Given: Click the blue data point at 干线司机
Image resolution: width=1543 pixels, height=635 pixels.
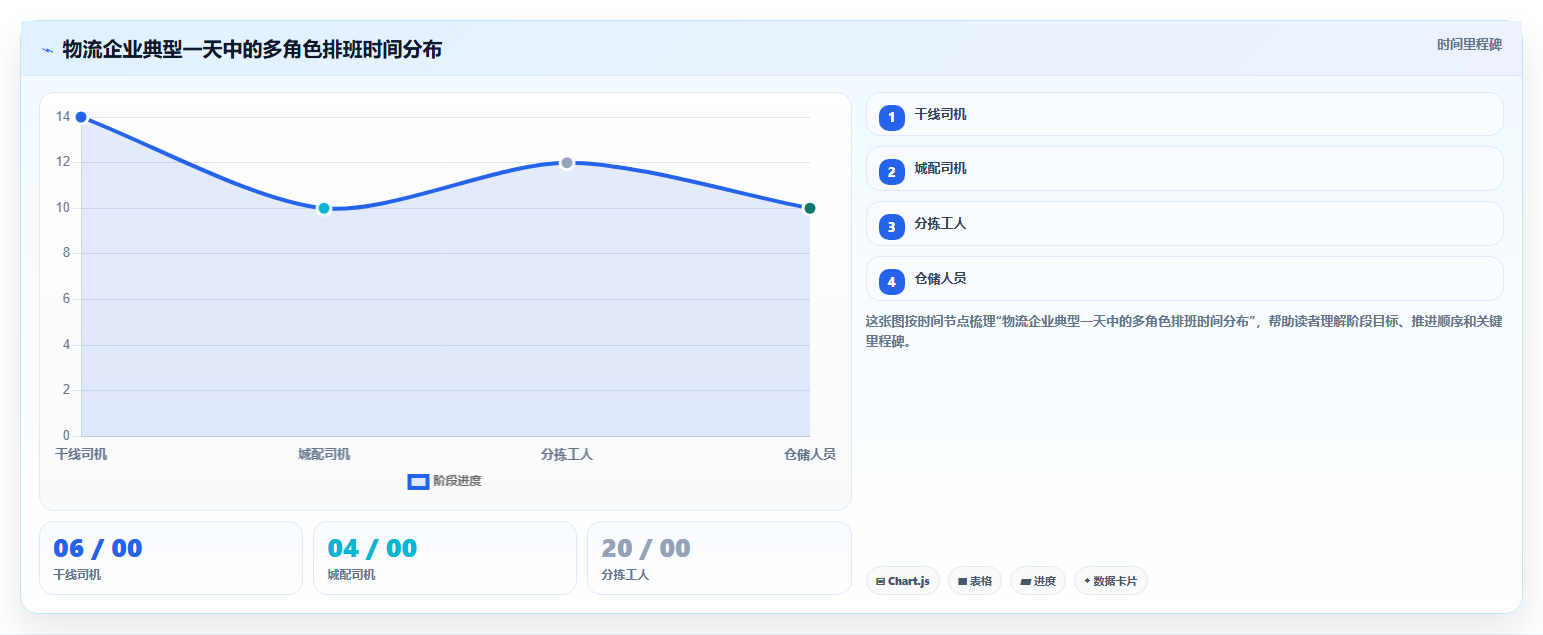Looking at the screenshot, I should click(81, 117).
